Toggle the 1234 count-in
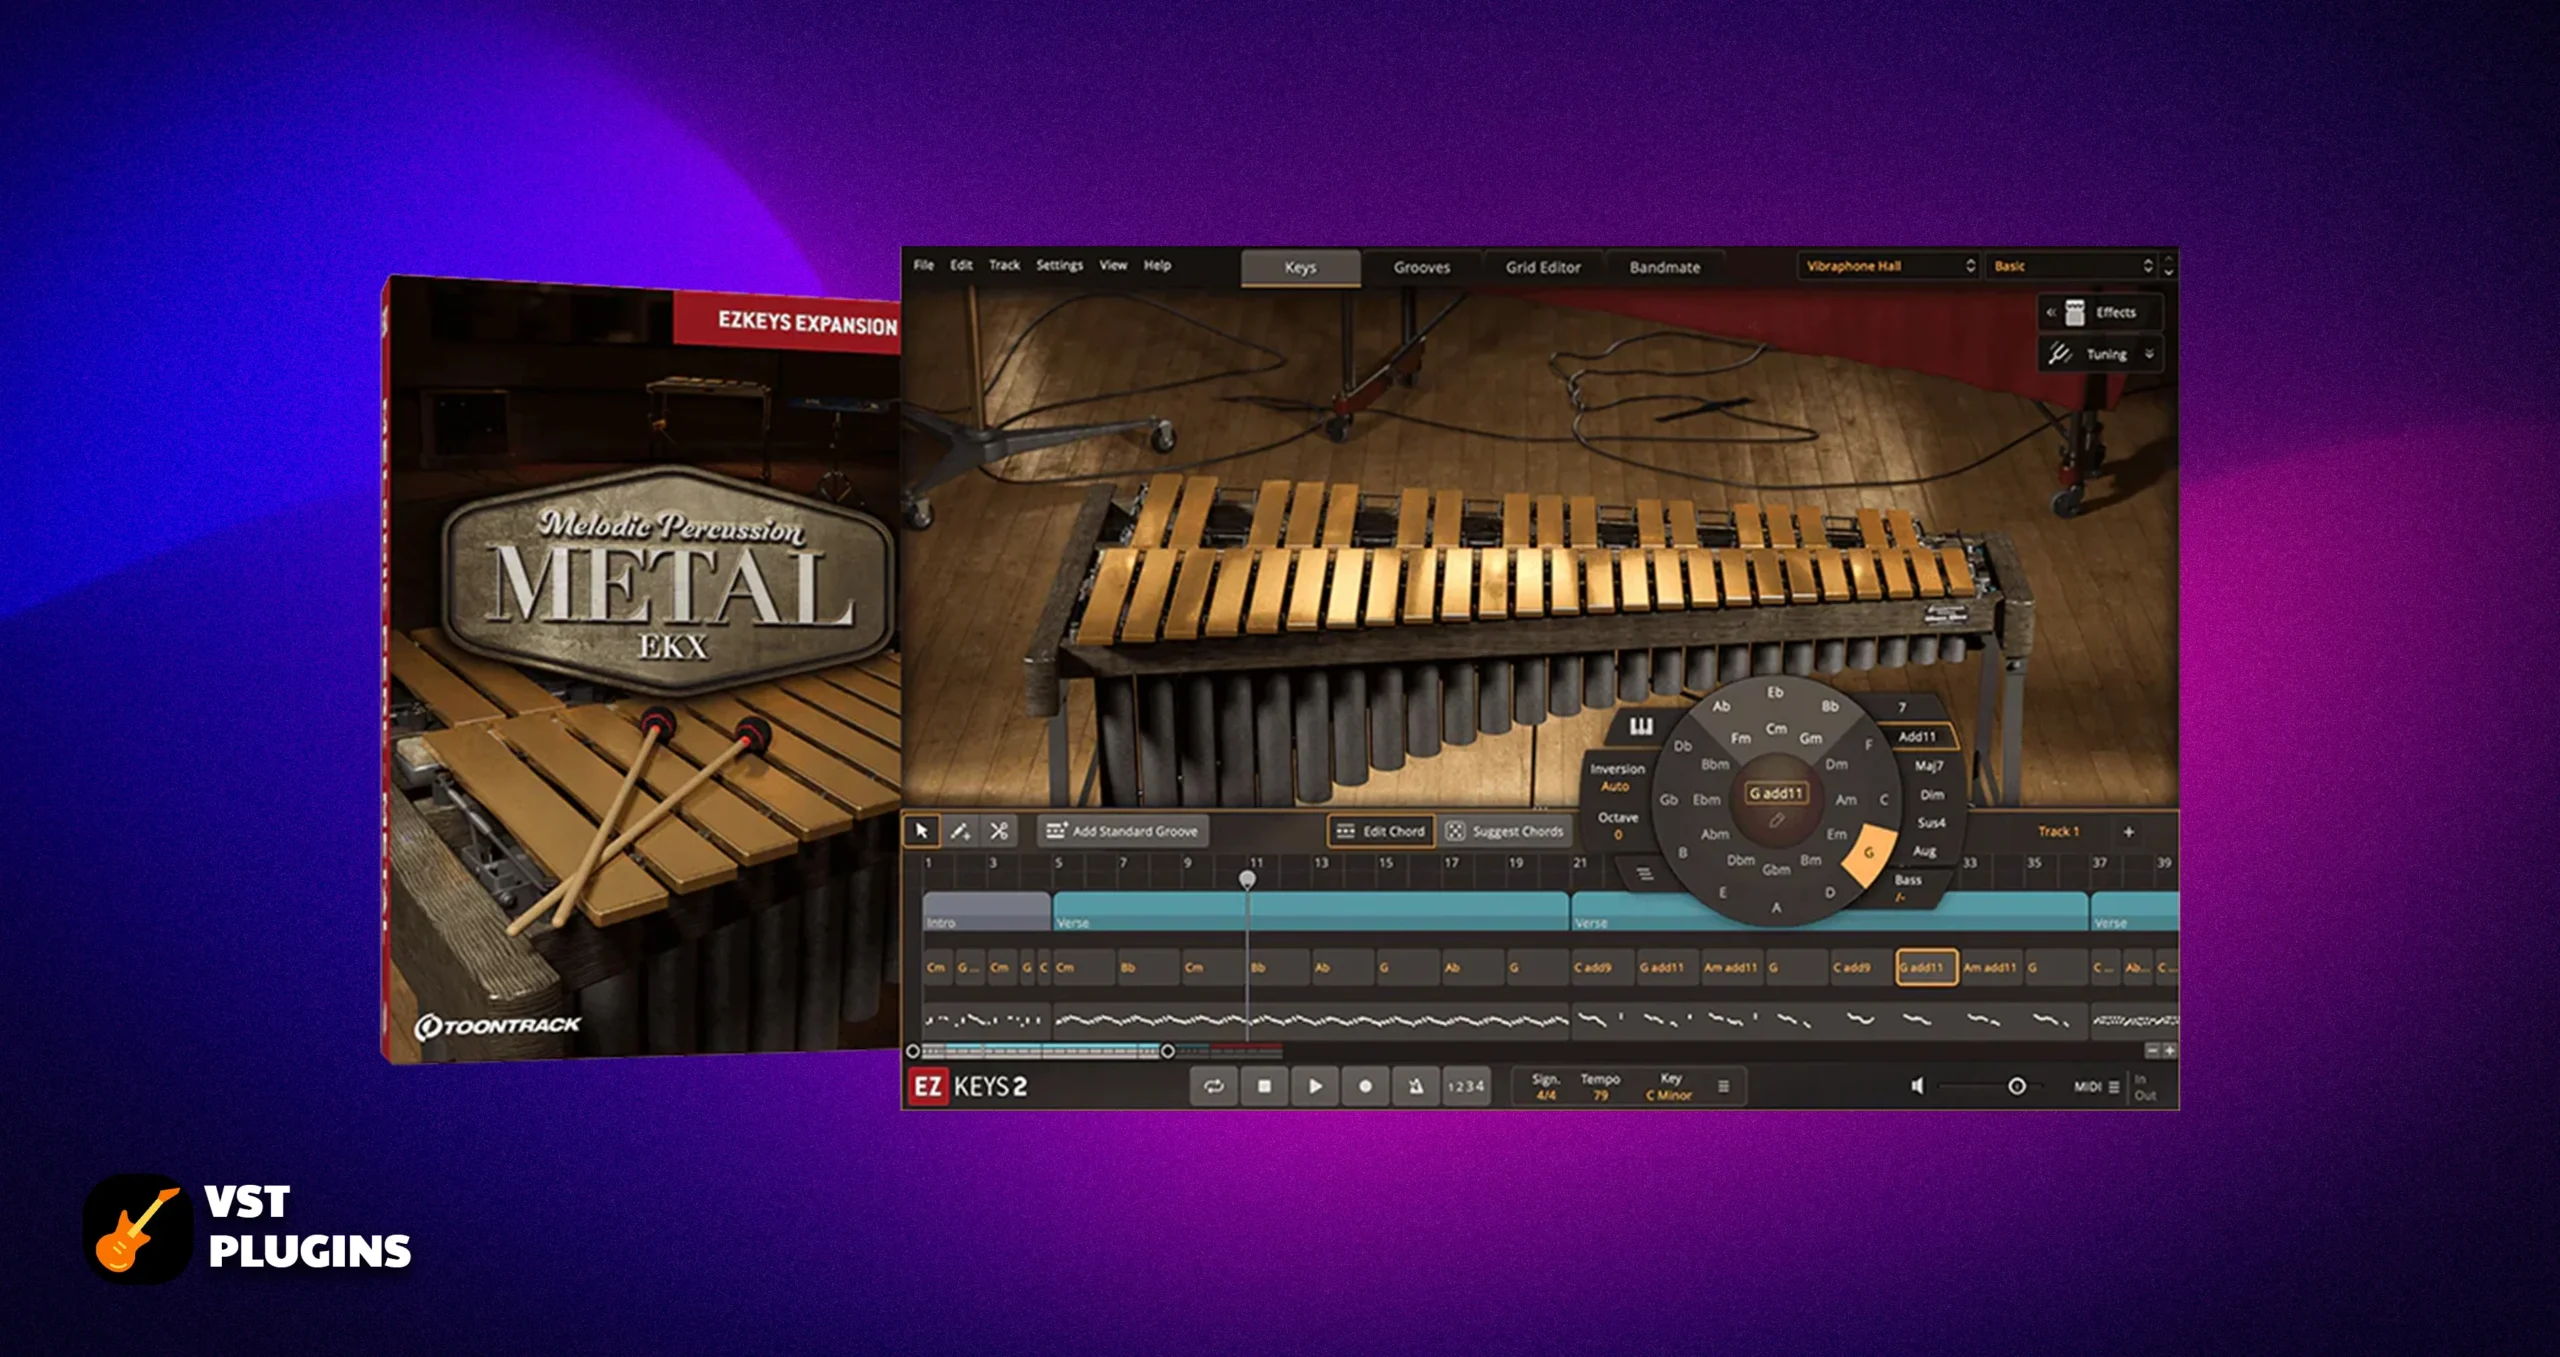The width and height of the screenshot is (2560, 1357). coord(1466,1086)
